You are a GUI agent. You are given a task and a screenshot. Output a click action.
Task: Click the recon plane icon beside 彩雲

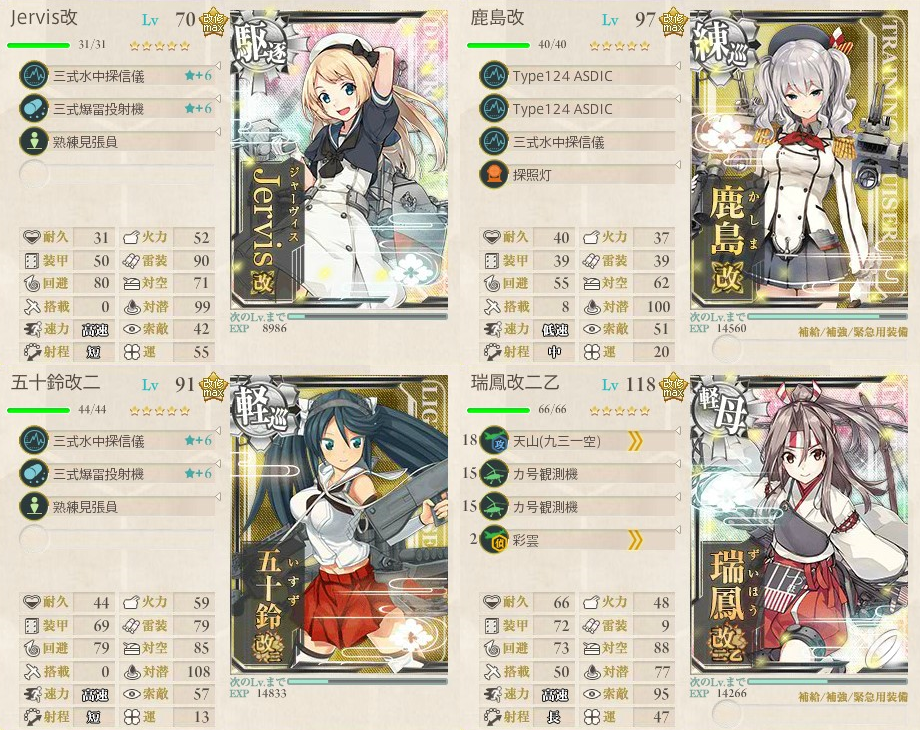(494, 539)
